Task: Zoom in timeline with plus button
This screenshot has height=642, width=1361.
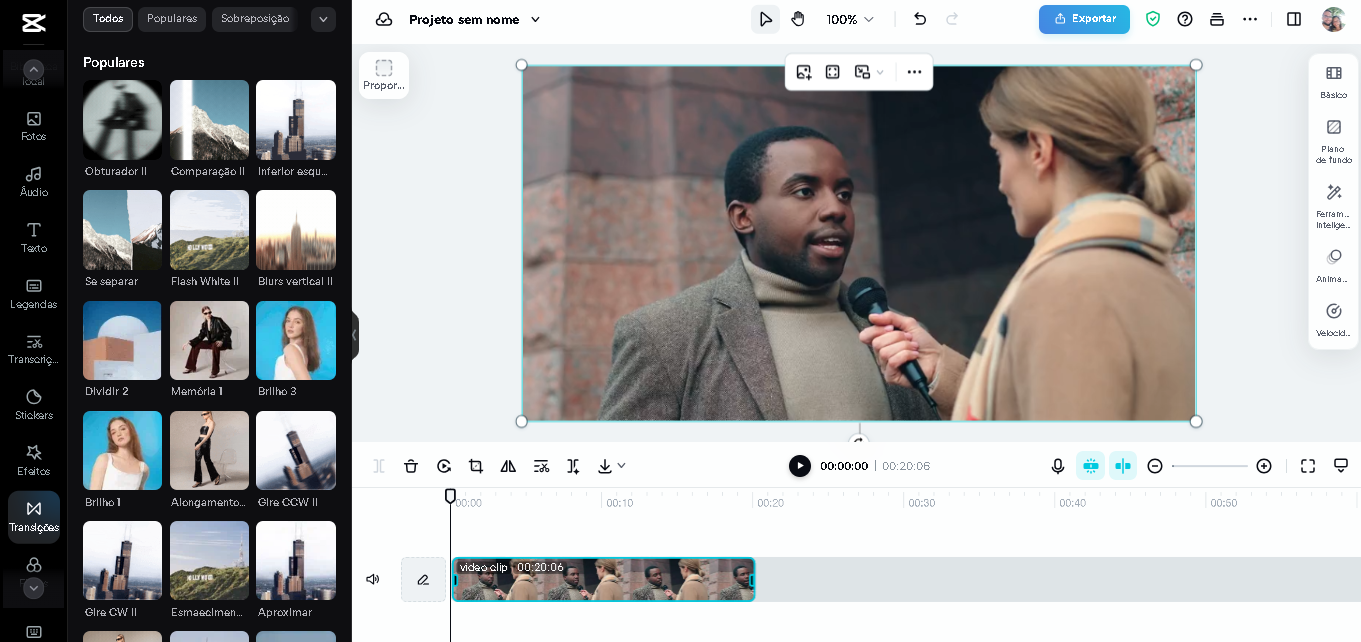Action: tap(1264, 466)
